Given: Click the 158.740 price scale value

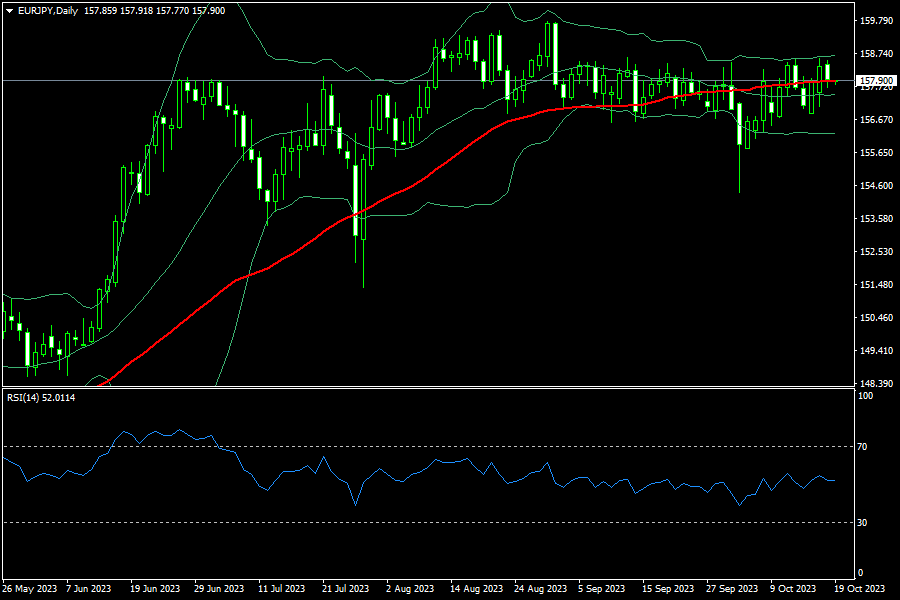Looking at the screenshot, I should (x=876, y=53).
